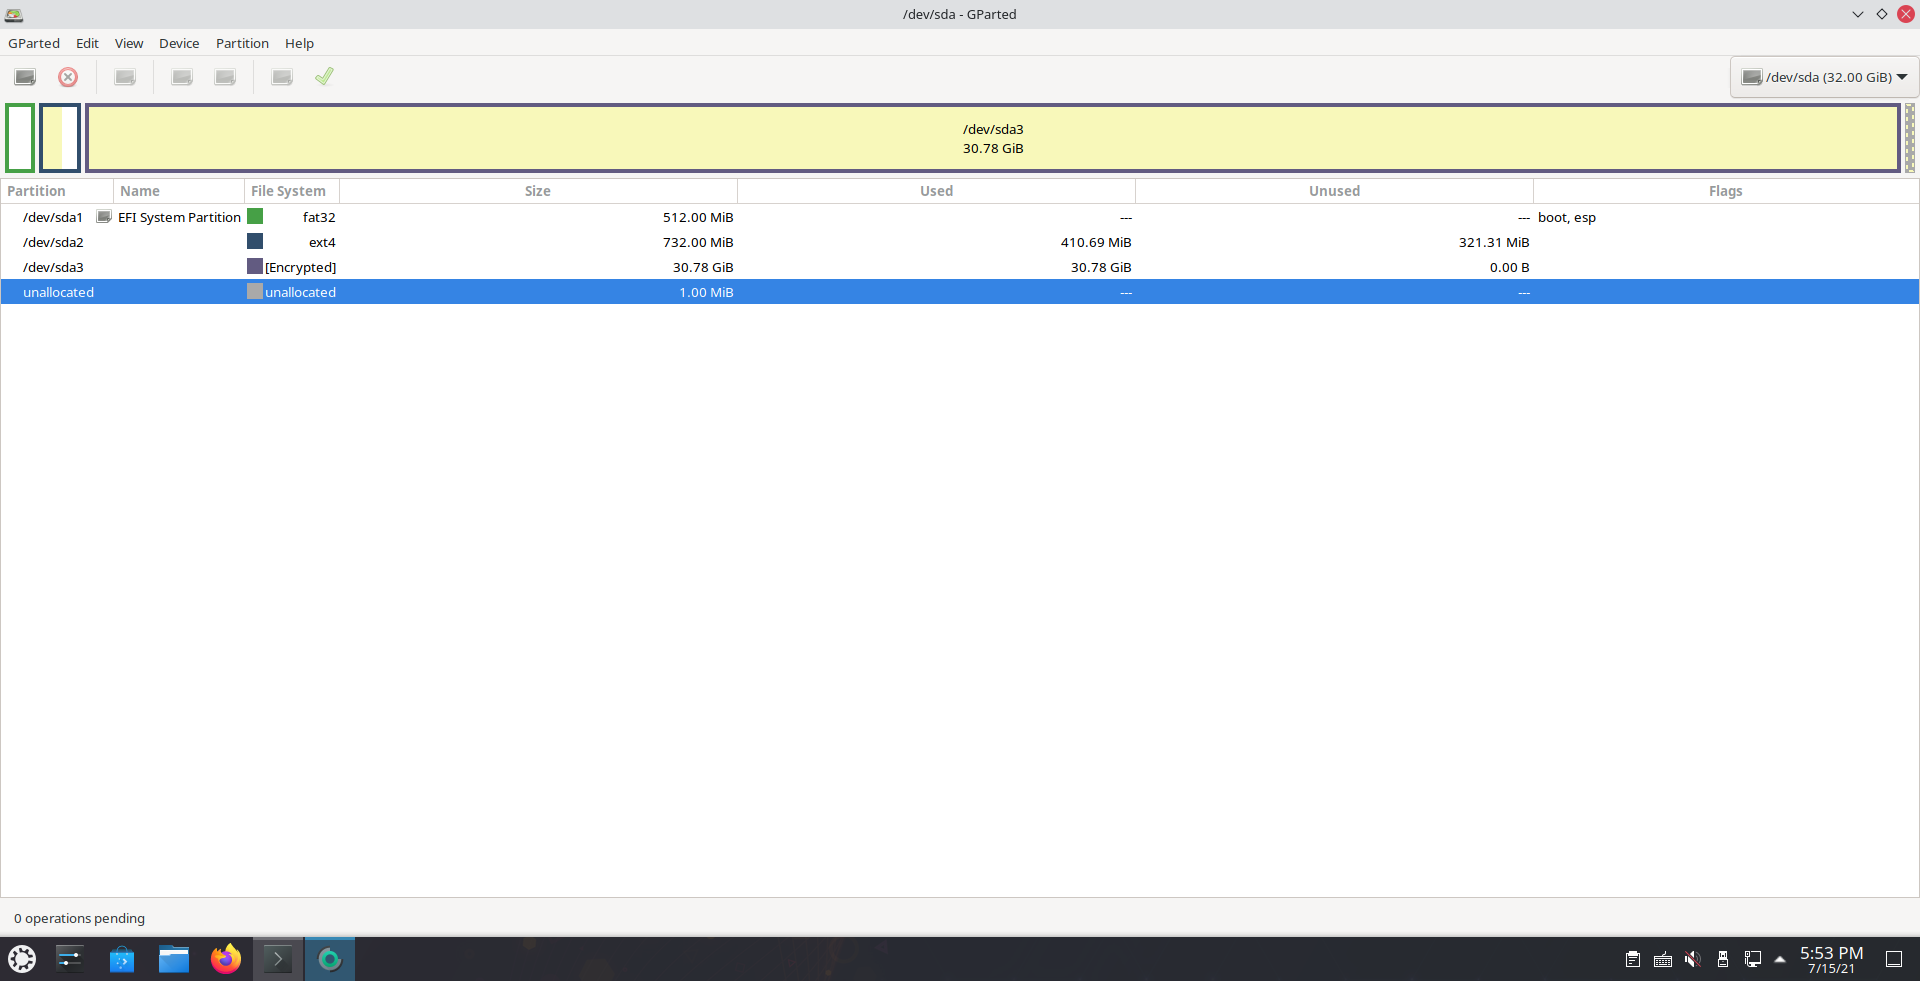Click the ext4 file system text
This screenshot has width=1920, height=981.
(x=322, y=242)
